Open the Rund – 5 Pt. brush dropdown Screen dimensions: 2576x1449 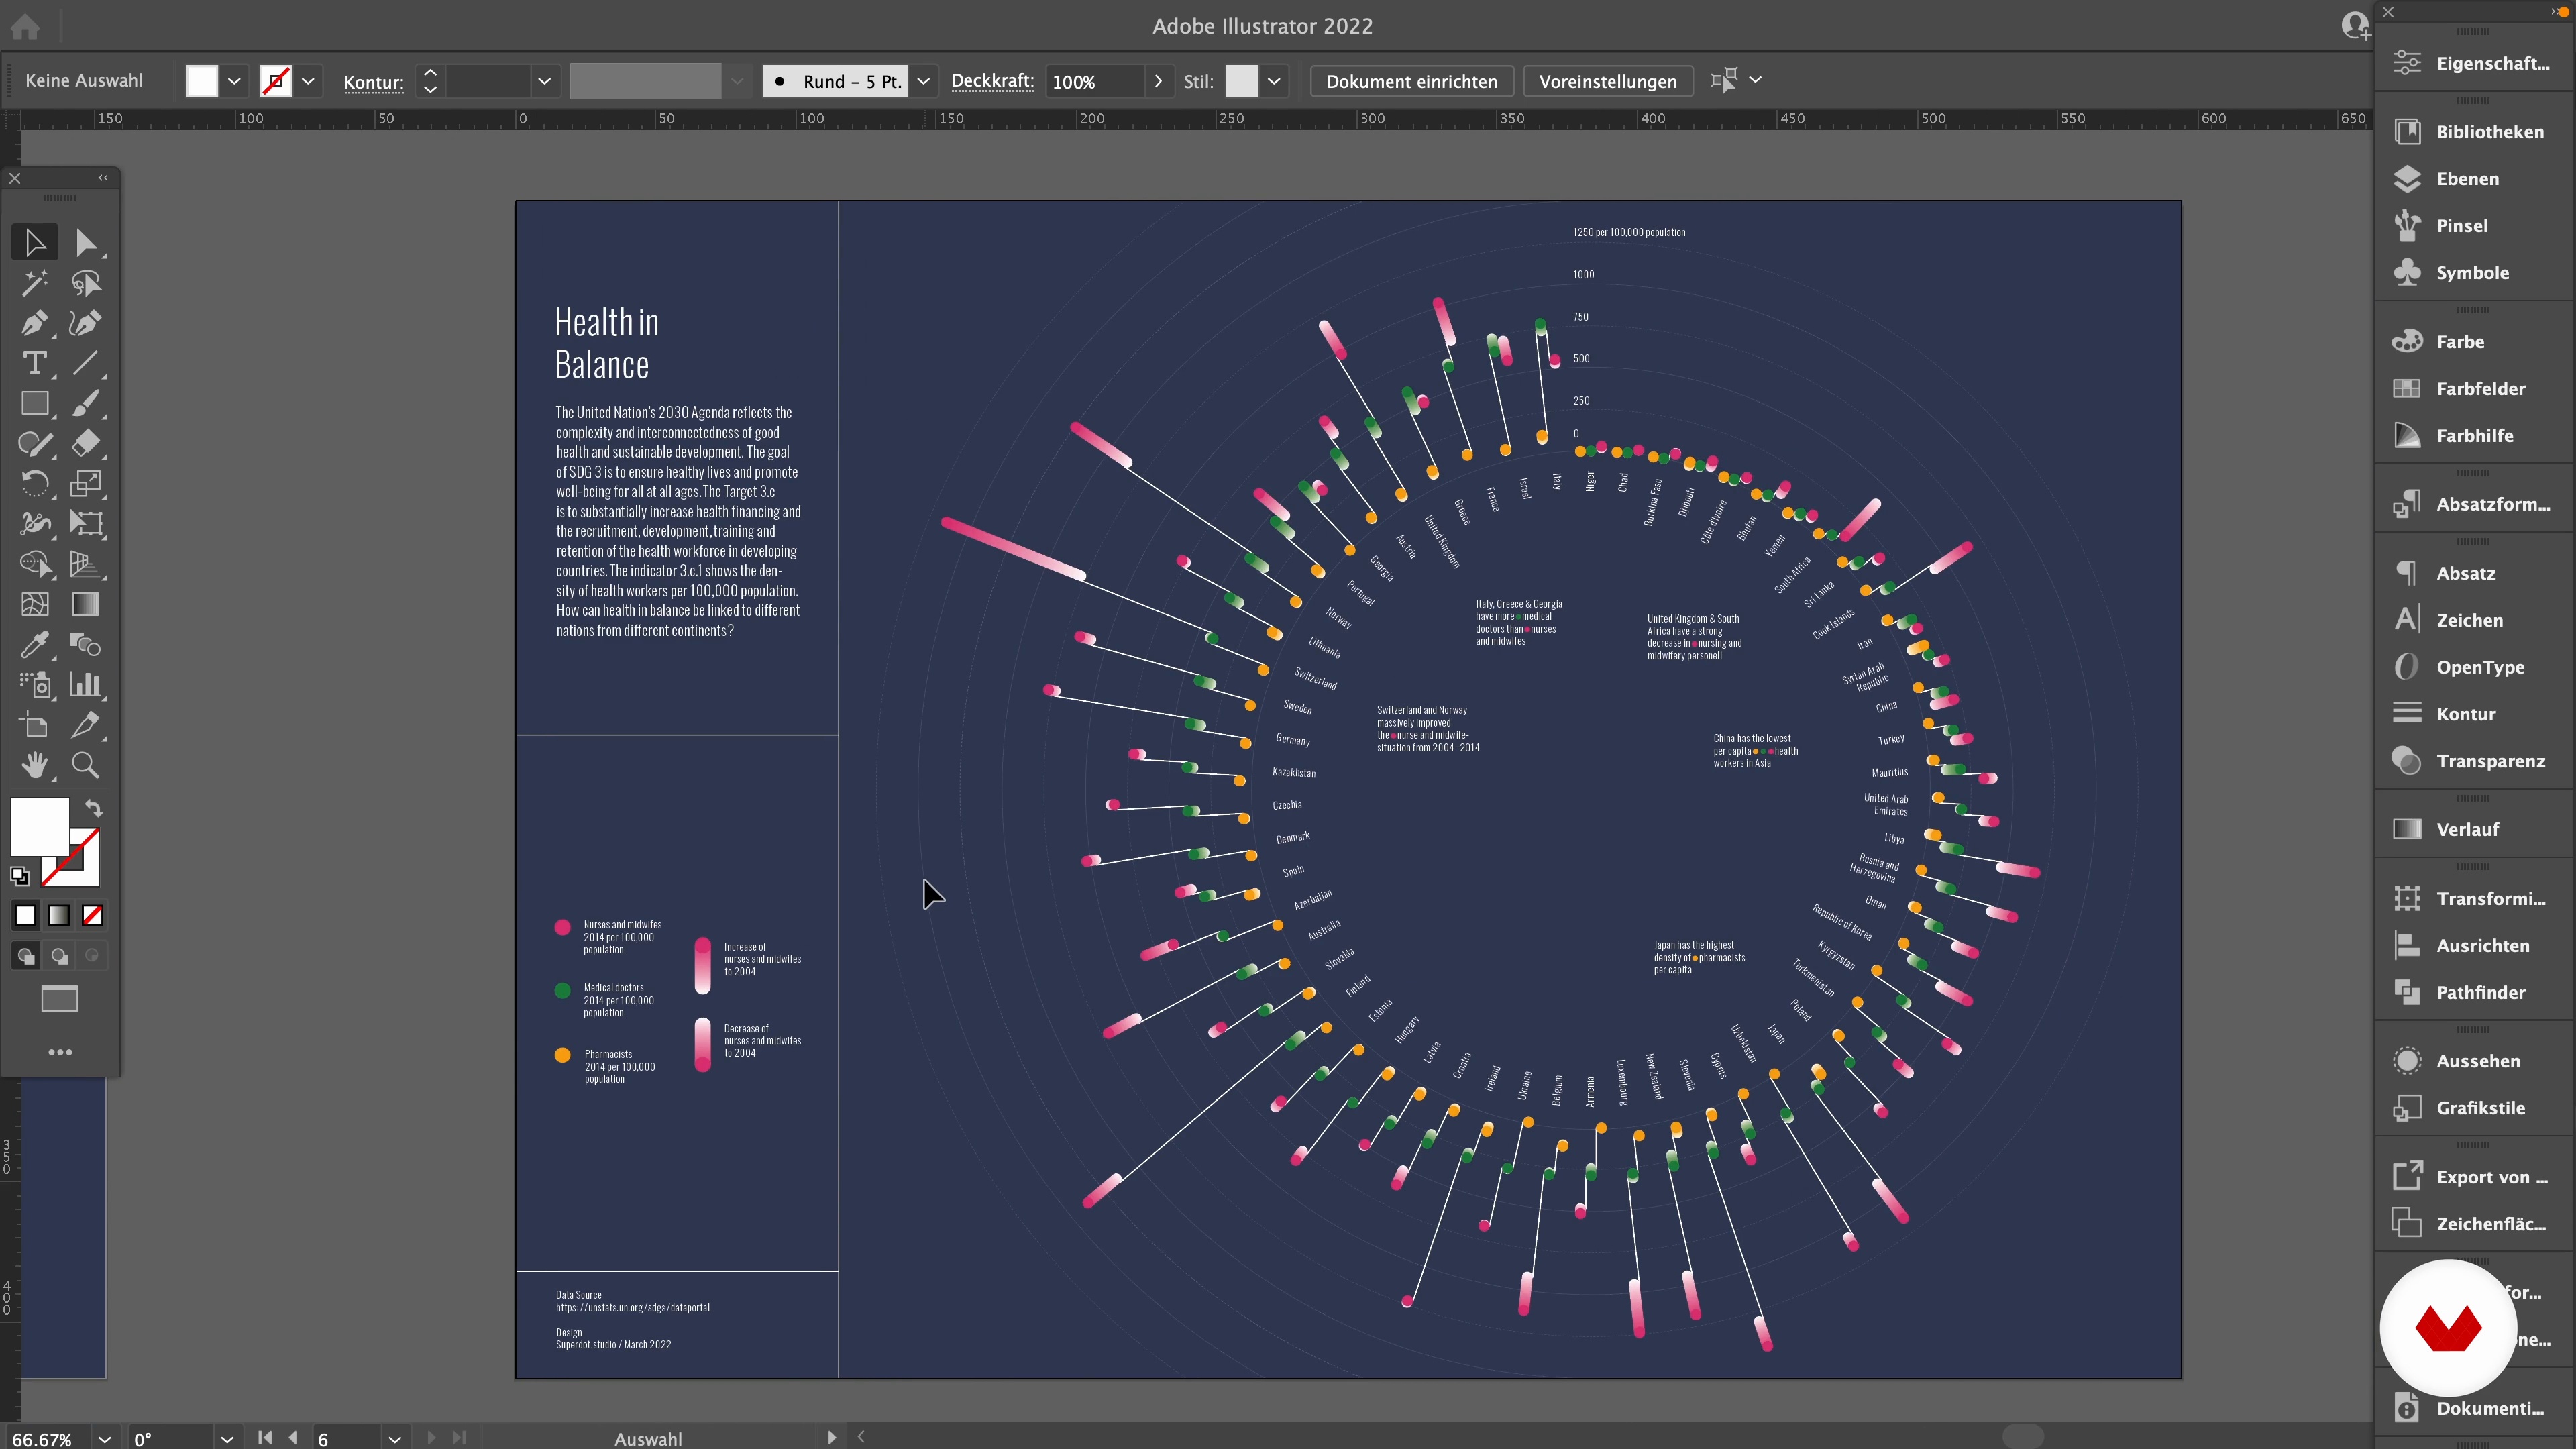923,81
